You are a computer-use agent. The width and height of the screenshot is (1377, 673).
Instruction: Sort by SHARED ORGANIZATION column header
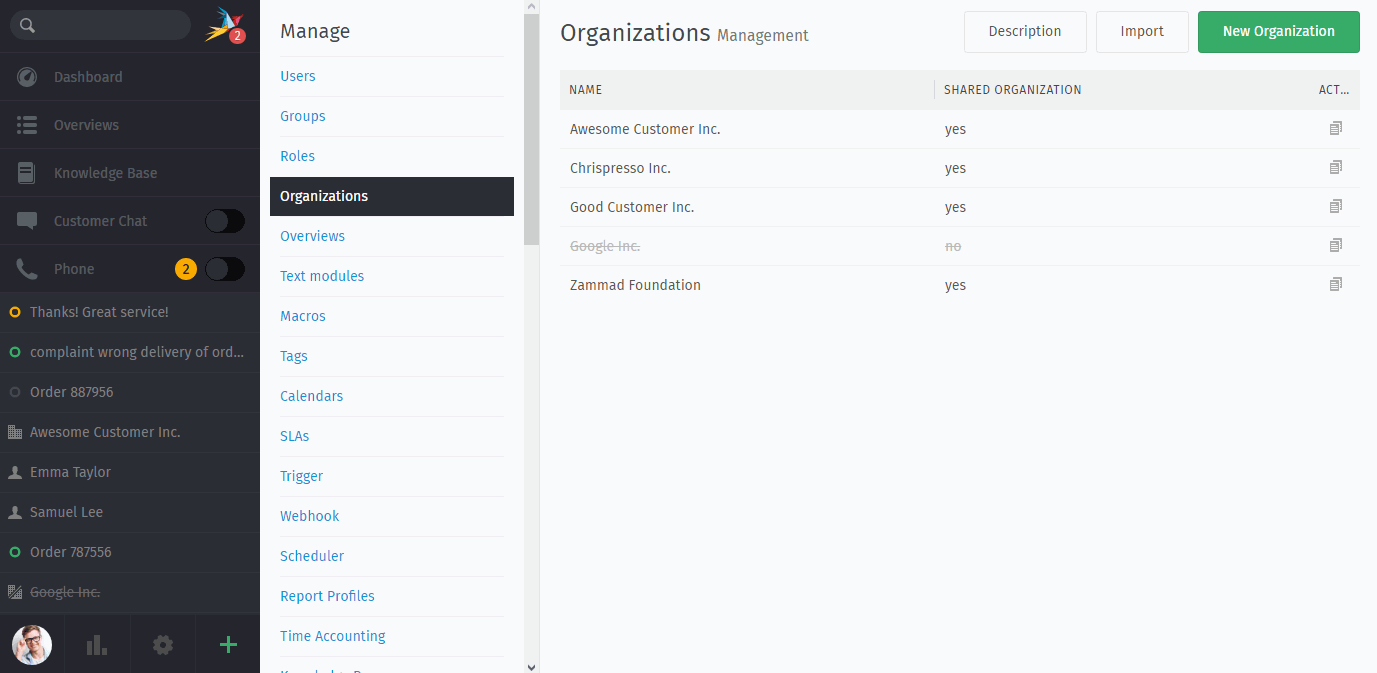point(1013,90)
